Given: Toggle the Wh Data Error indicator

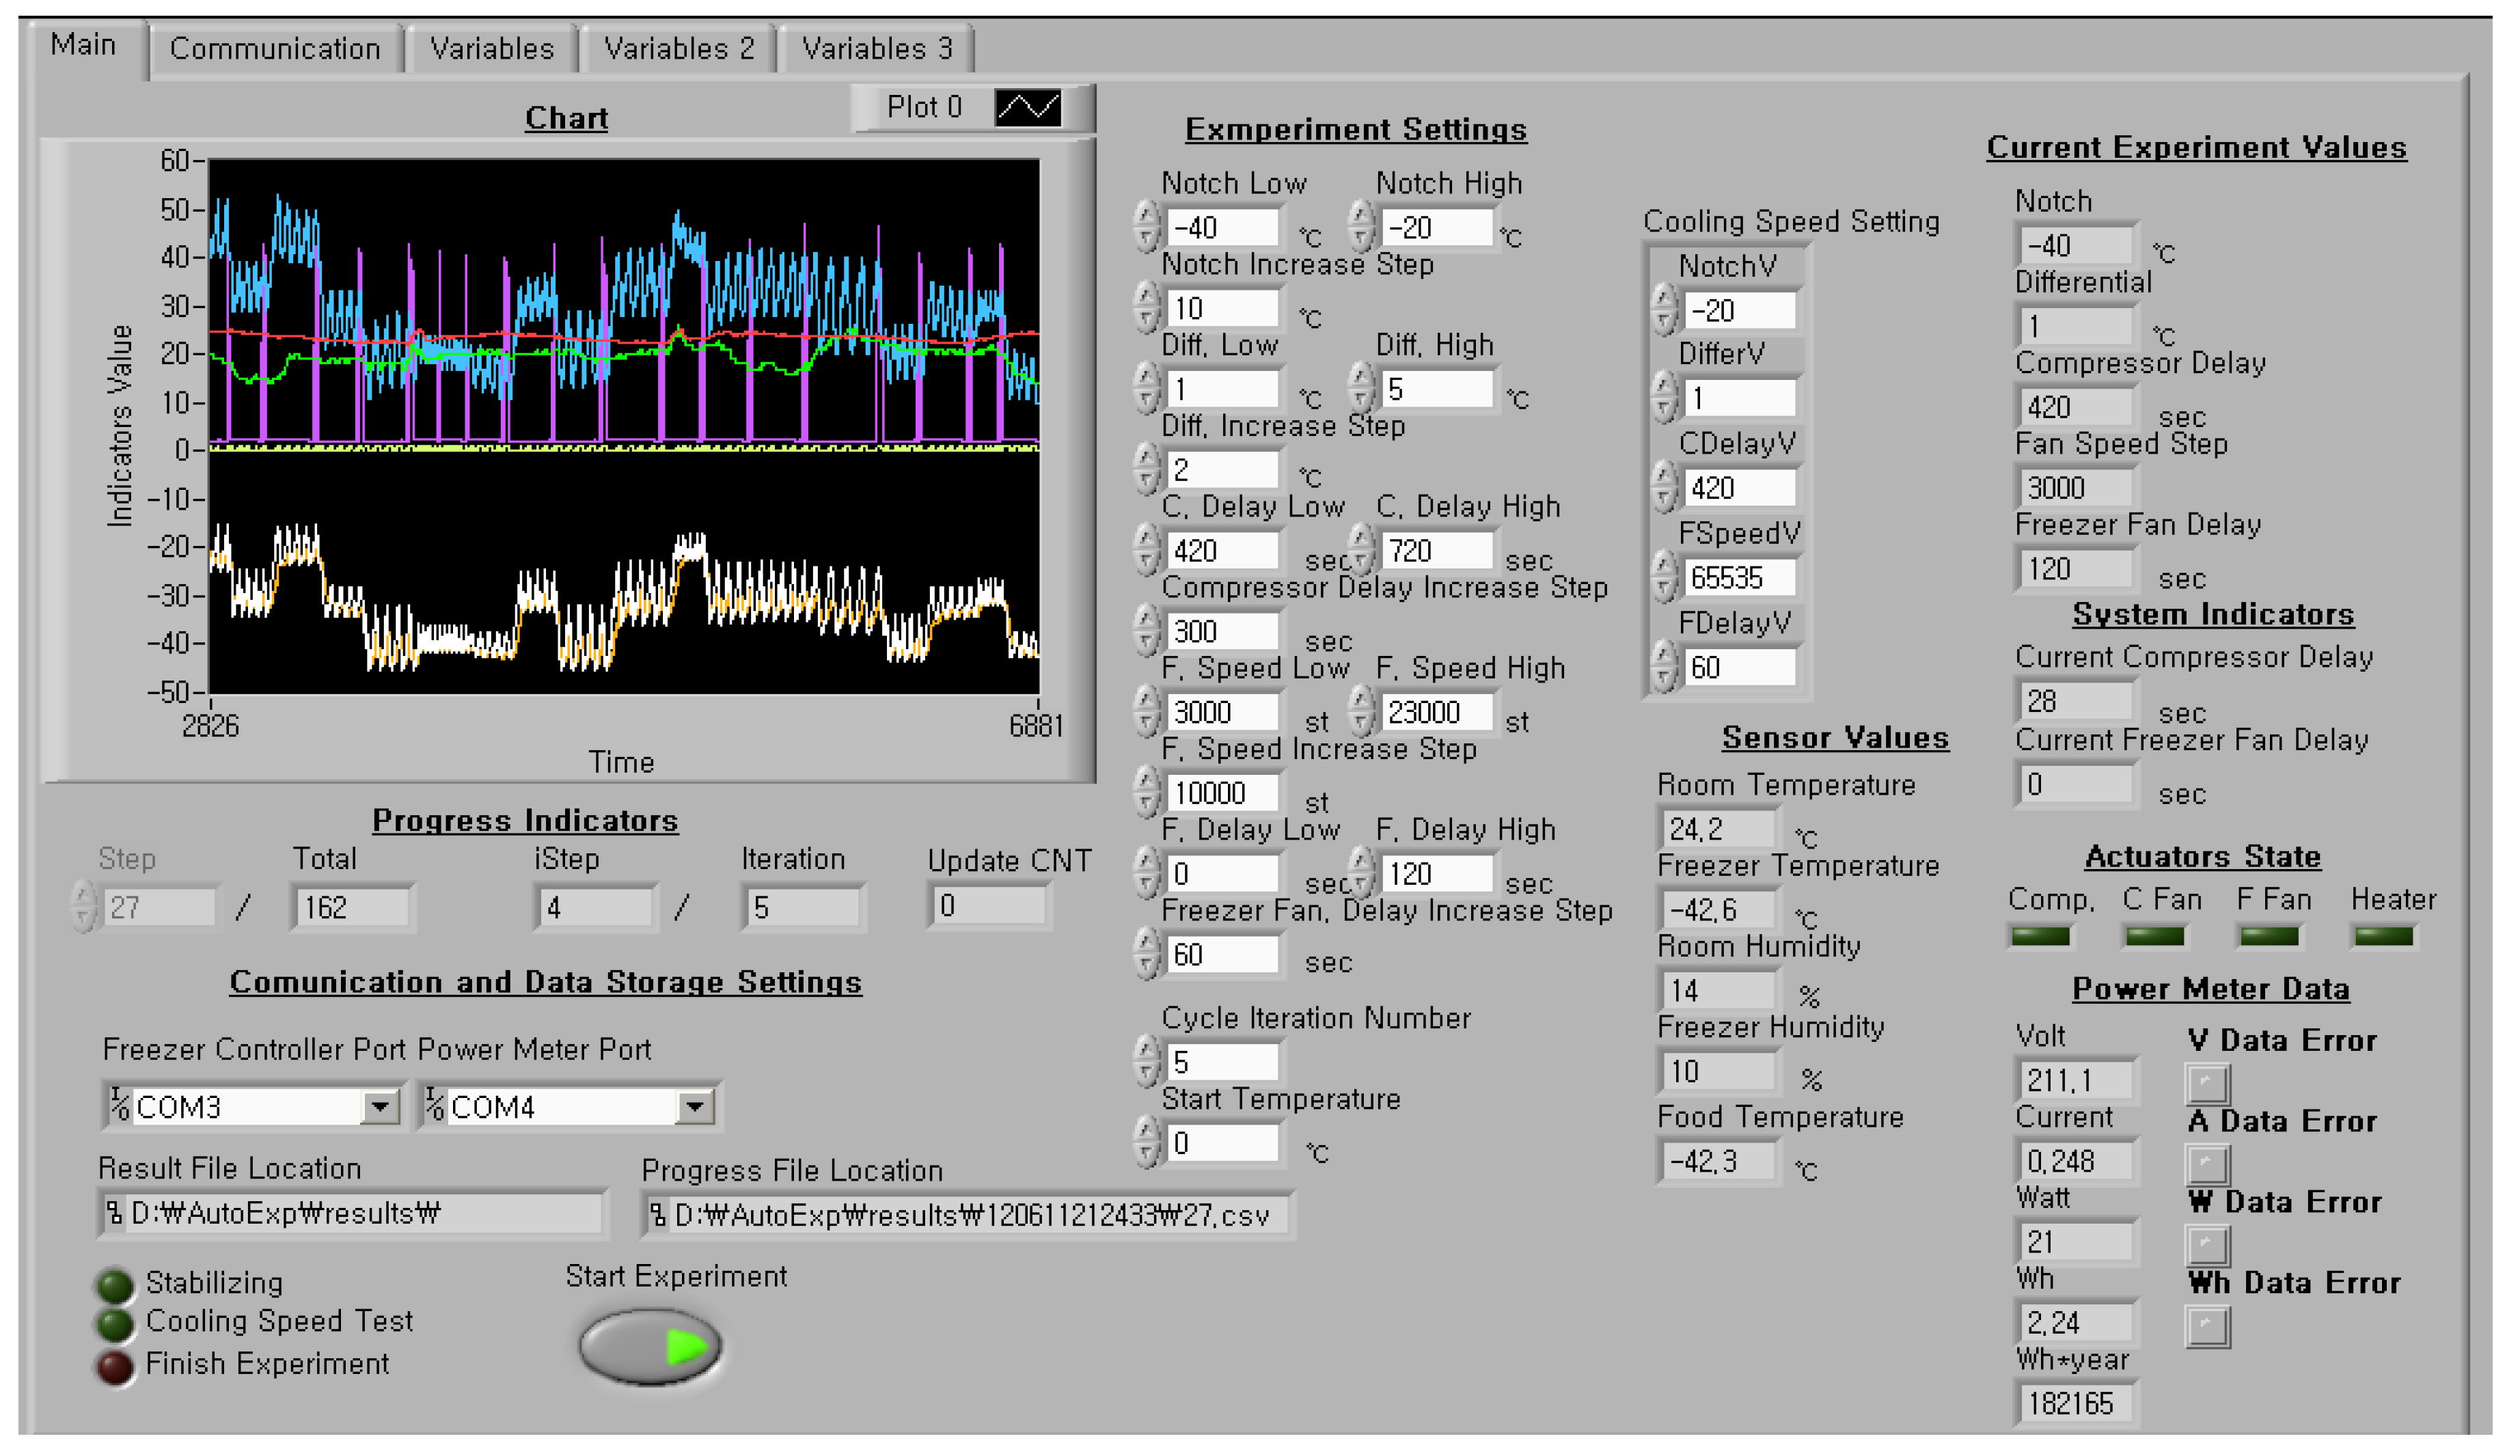Looking at the screenshot, I should click(2207, 1326).
